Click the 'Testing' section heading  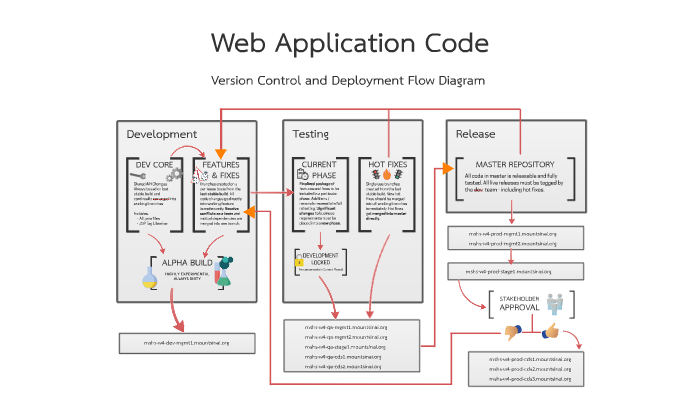(311, 134)
